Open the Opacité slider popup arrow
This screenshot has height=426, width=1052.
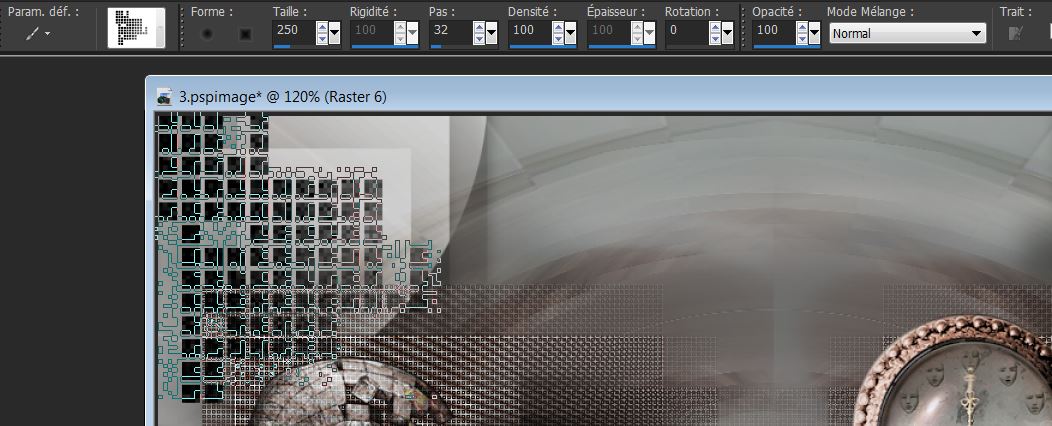point(814,32)
